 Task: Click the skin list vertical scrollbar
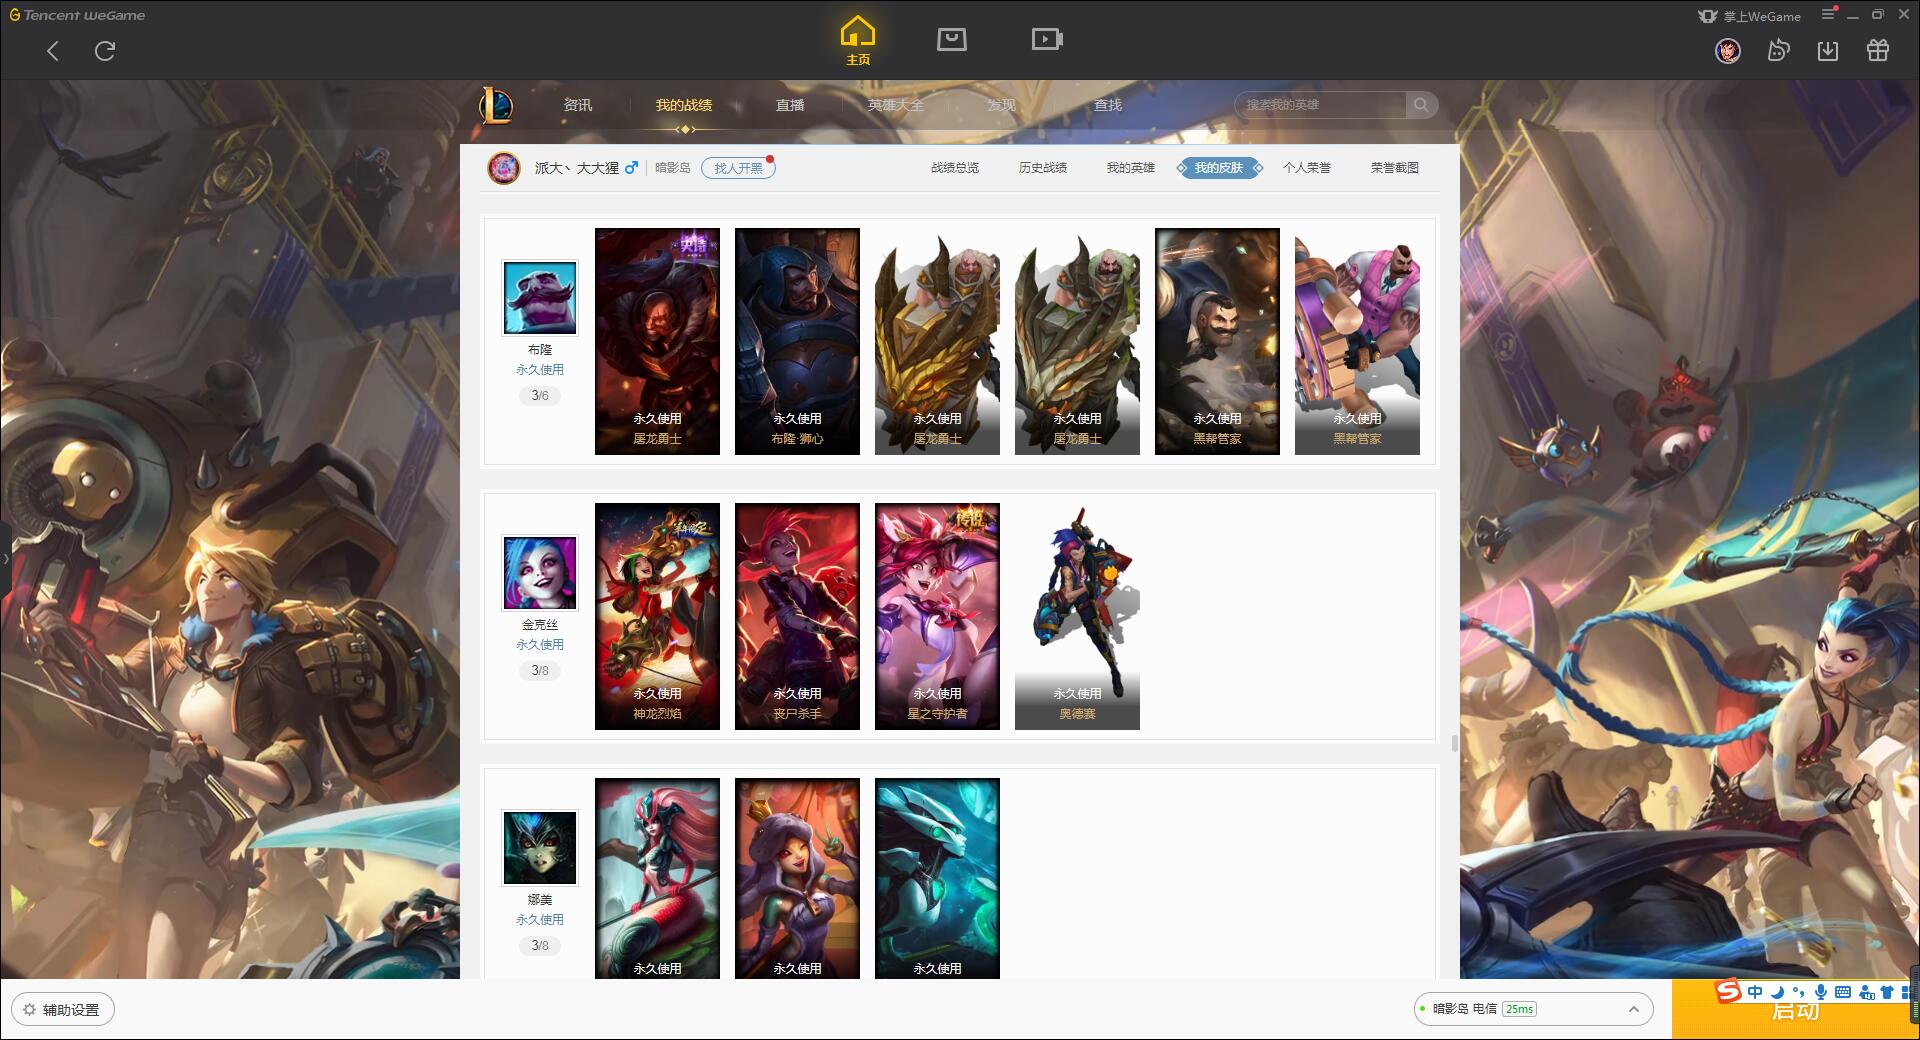tap(1454, 743)
